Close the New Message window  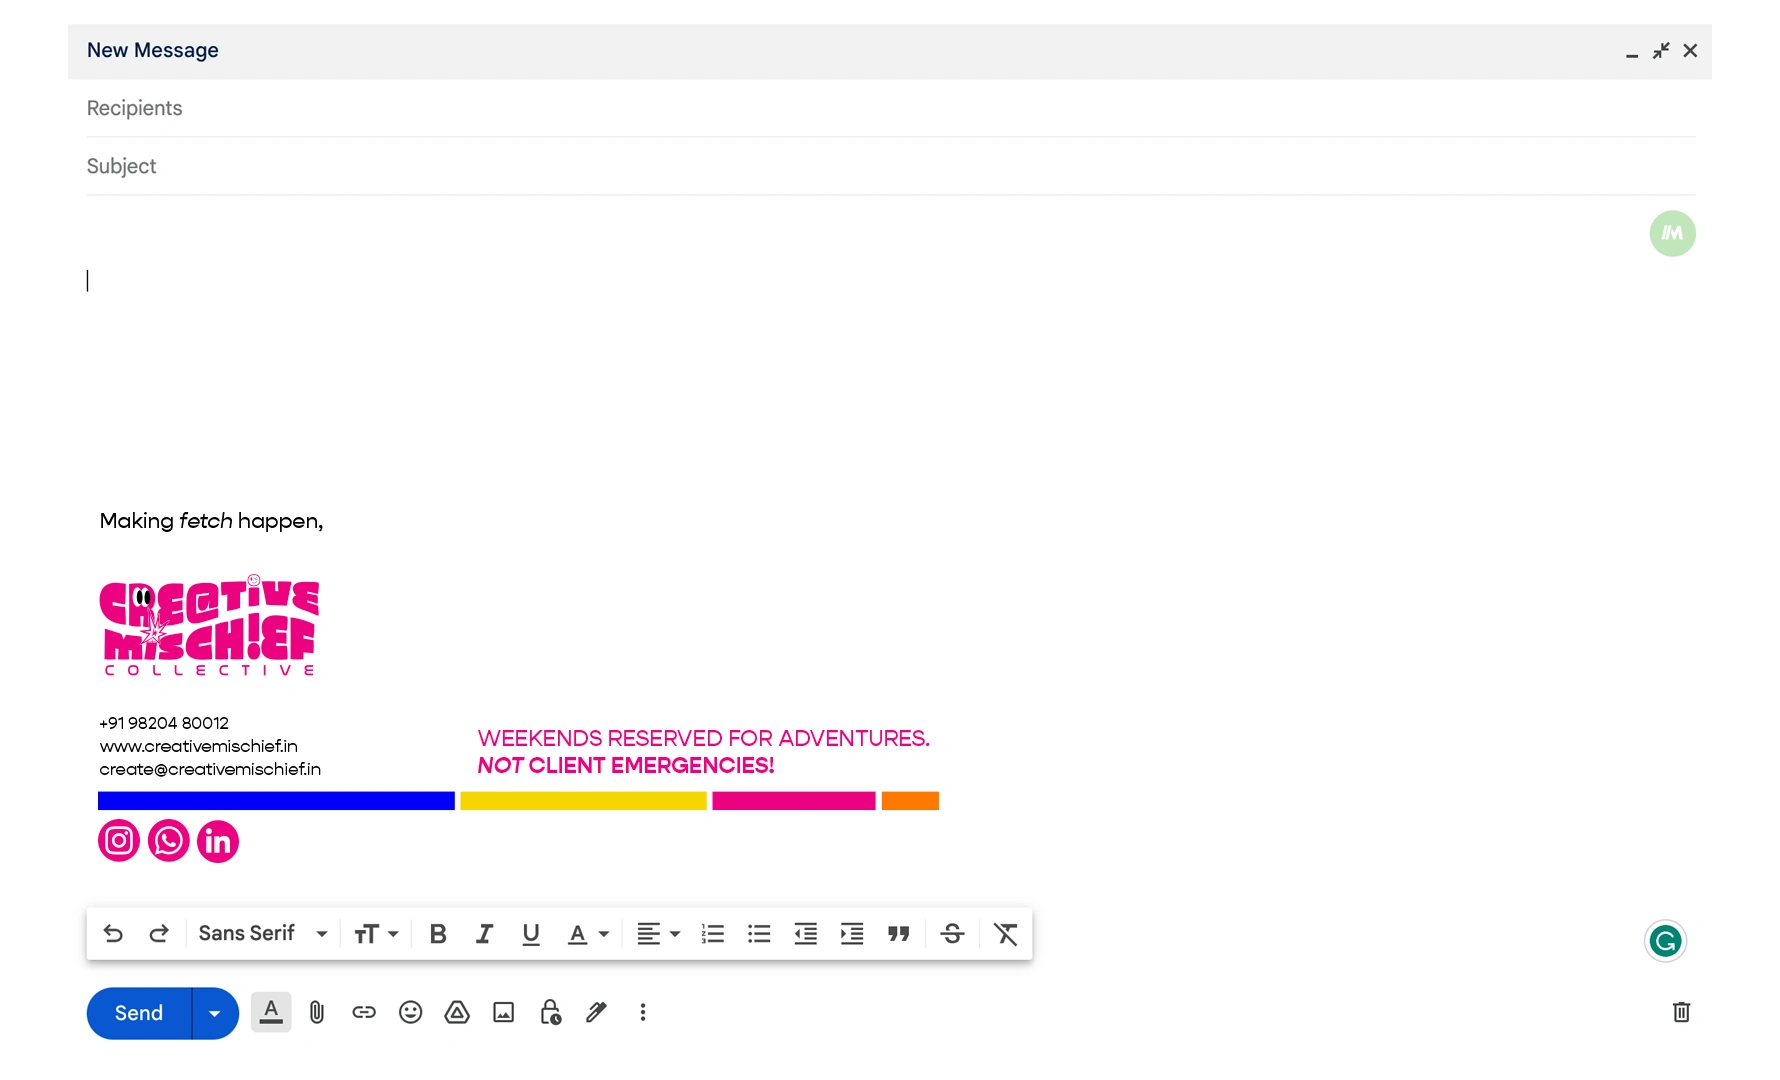(x=1690, y=50)
